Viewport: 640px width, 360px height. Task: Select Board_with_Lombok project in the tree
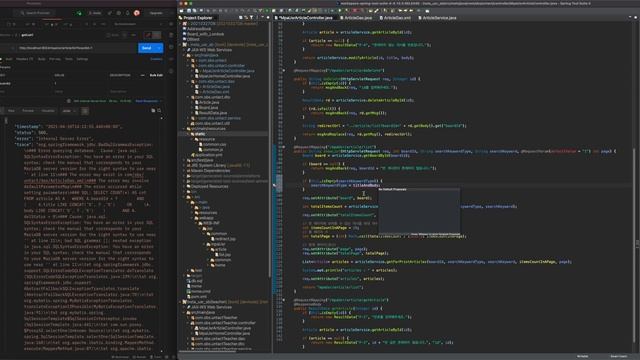(x=205, y=34)
